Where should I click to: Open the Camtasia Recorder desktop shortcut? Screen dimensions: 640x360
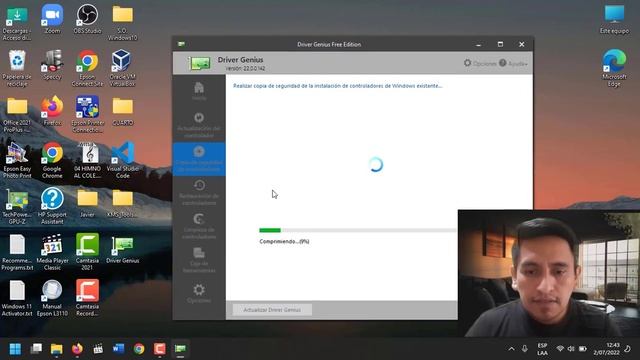(87, 298)
